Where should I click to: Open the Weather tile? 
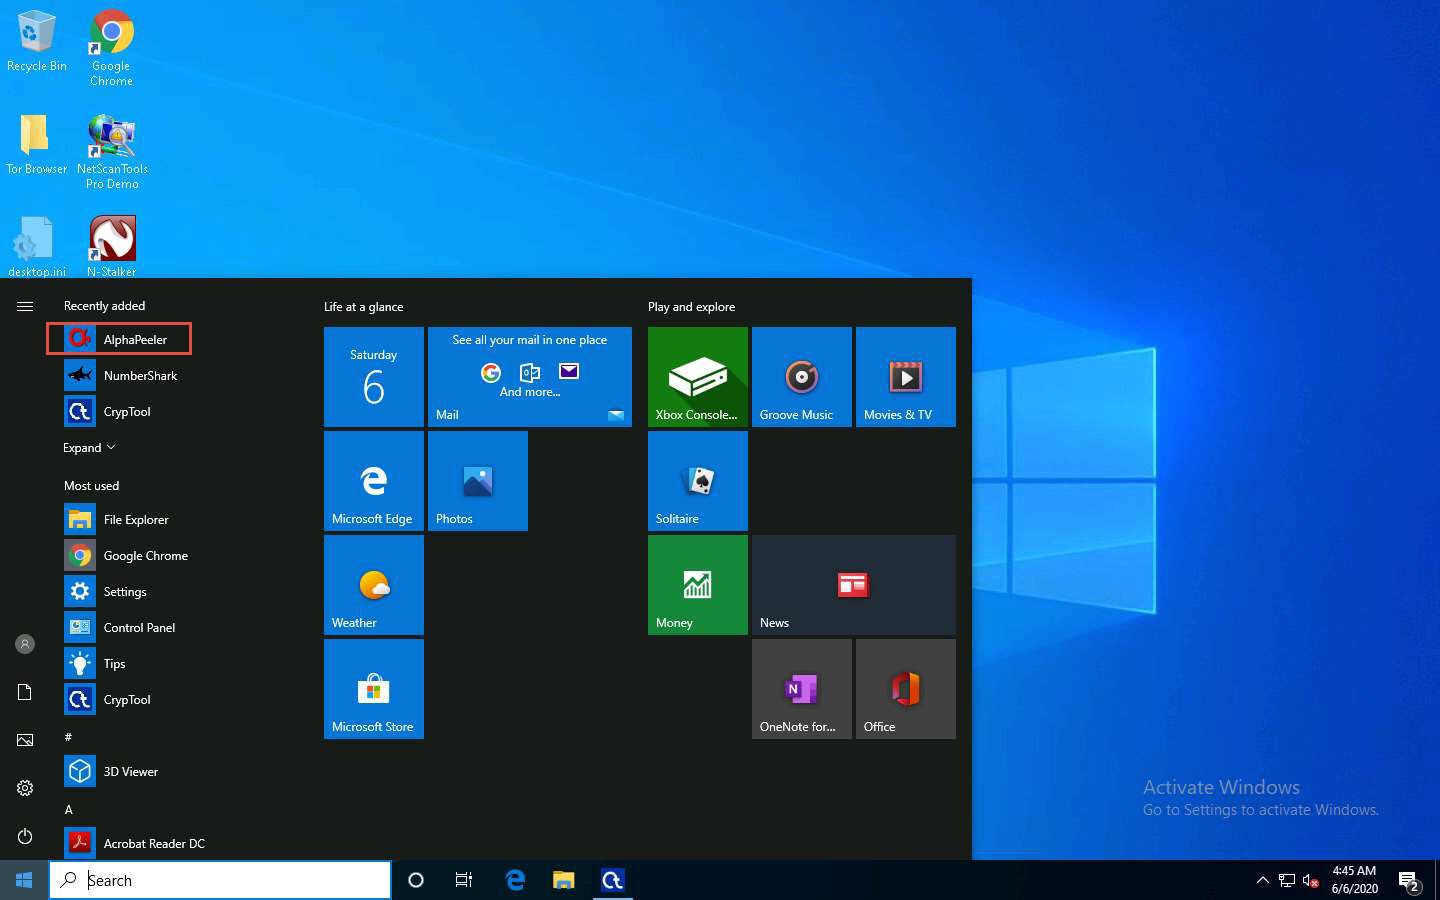coord(374,585)
